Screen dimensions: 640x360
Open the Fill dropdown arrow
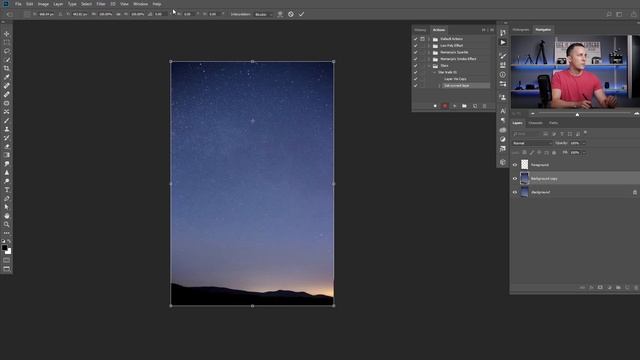pyautogui.click(x=584, y=153)
